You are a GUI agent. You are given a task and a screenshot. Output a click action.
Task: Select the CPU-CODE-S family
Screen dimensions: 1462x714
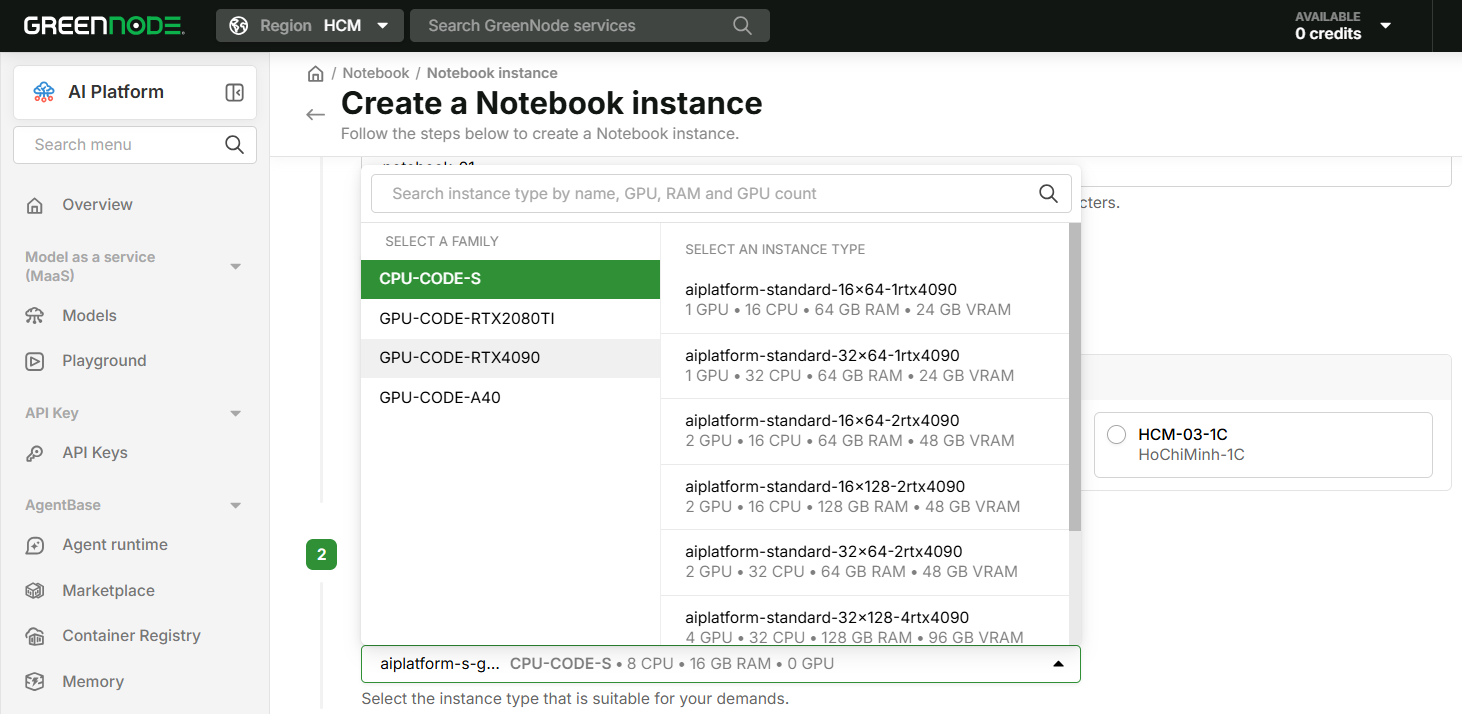coord(510,279)
